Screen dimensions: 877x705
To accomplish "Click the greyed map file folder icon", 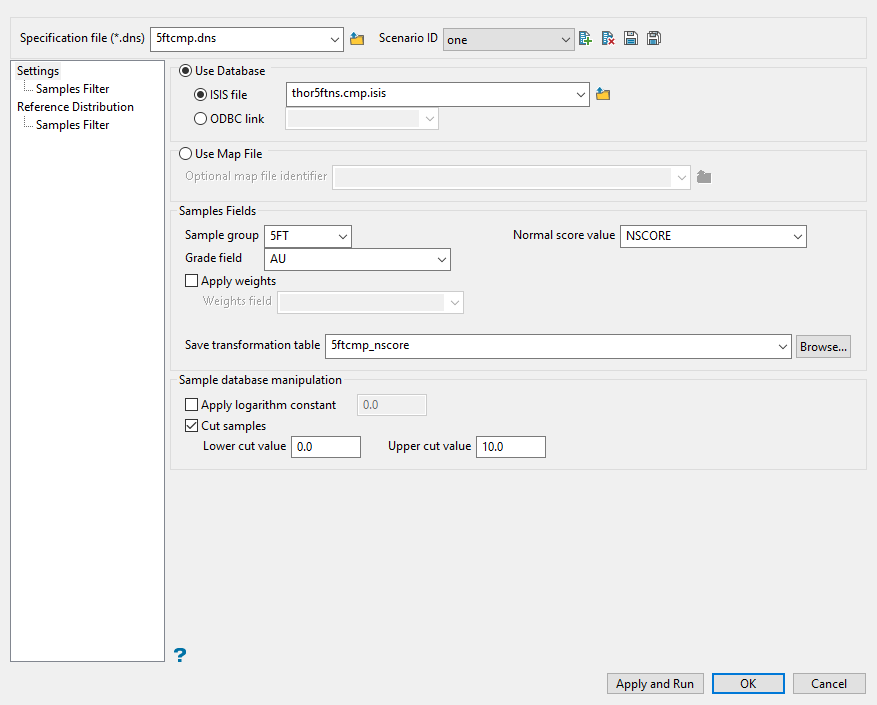I will [x=704, y=177].
